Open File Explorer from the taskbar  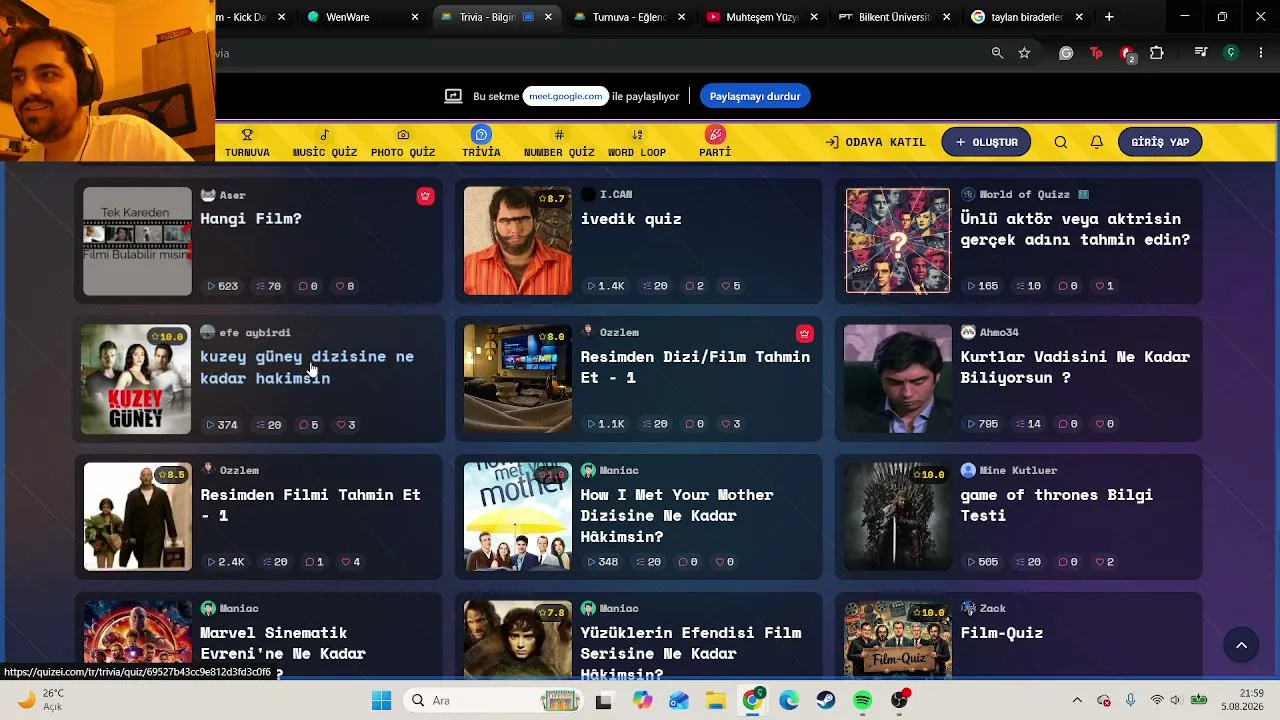pos(715,701)
